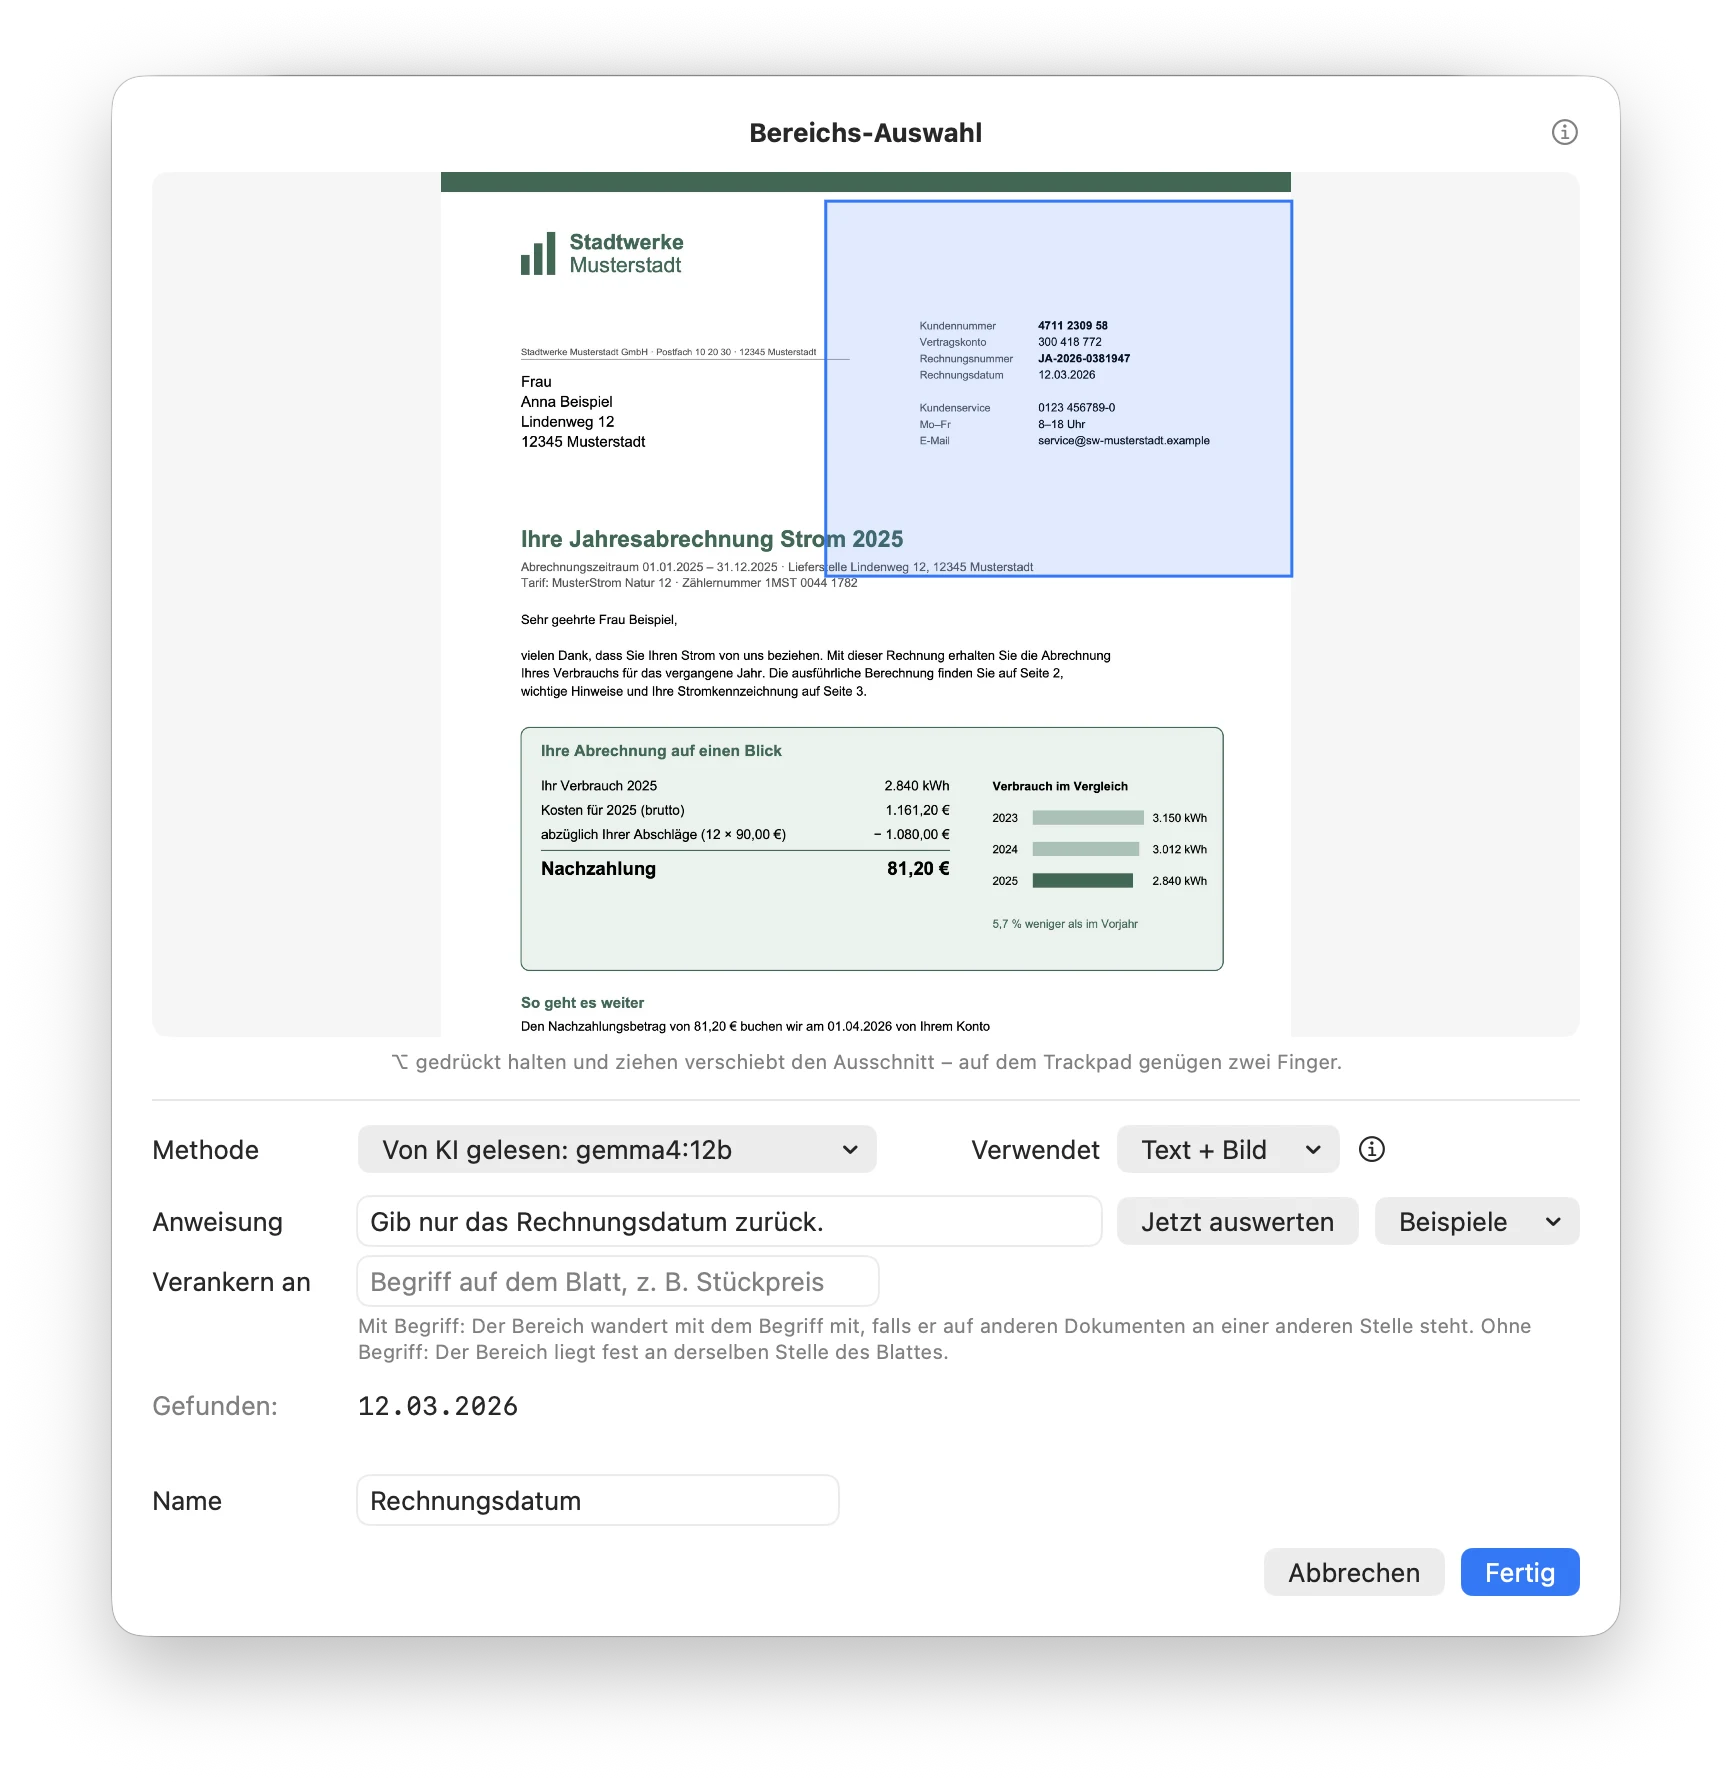Screen dimensions: 1732x1784
Task: Focus the Anweisung input field
Action: [x=729, y=1221]
